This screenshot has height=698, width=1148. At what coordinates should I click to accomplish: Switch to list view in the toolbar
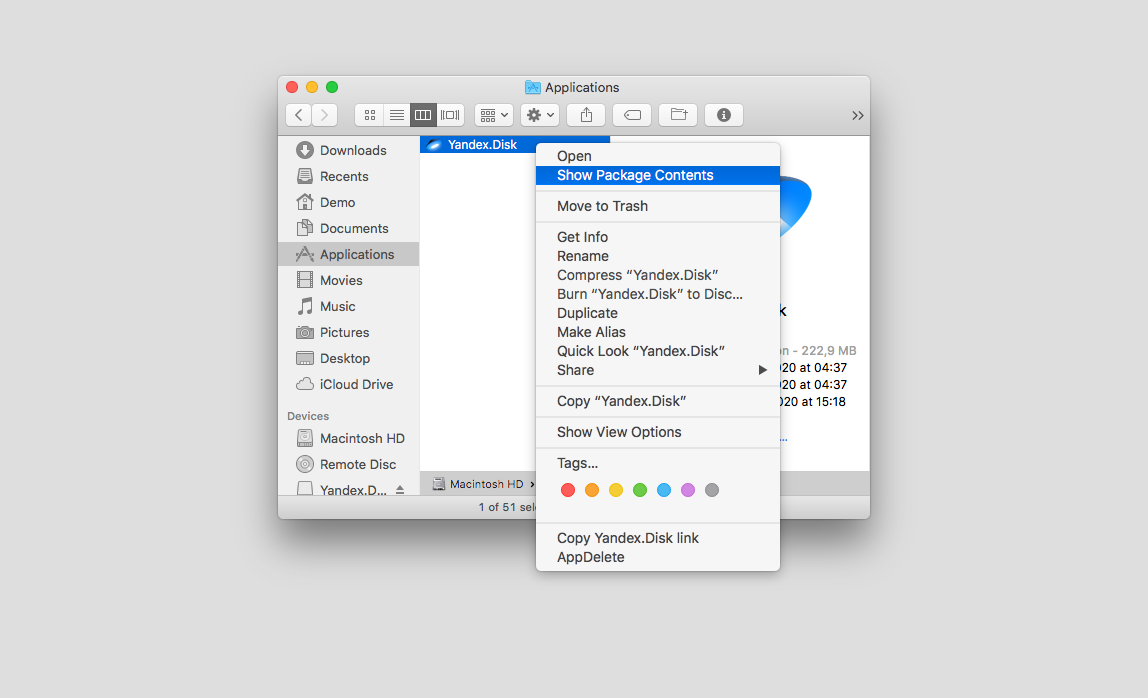click(x=397, y=115)
